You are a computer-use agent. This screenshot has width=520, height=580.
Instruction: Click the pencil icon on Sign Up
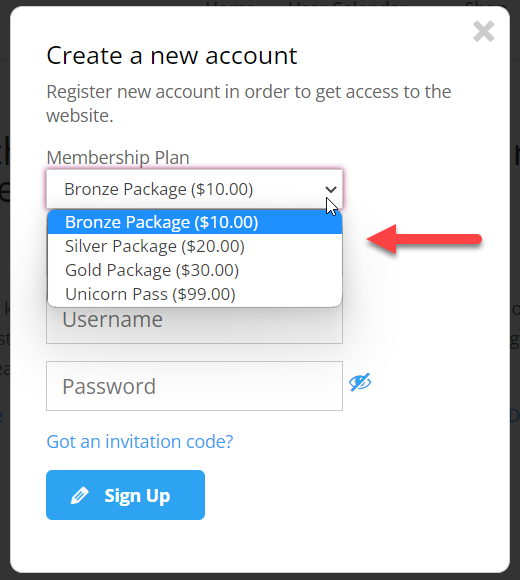(x=80, y=495)
